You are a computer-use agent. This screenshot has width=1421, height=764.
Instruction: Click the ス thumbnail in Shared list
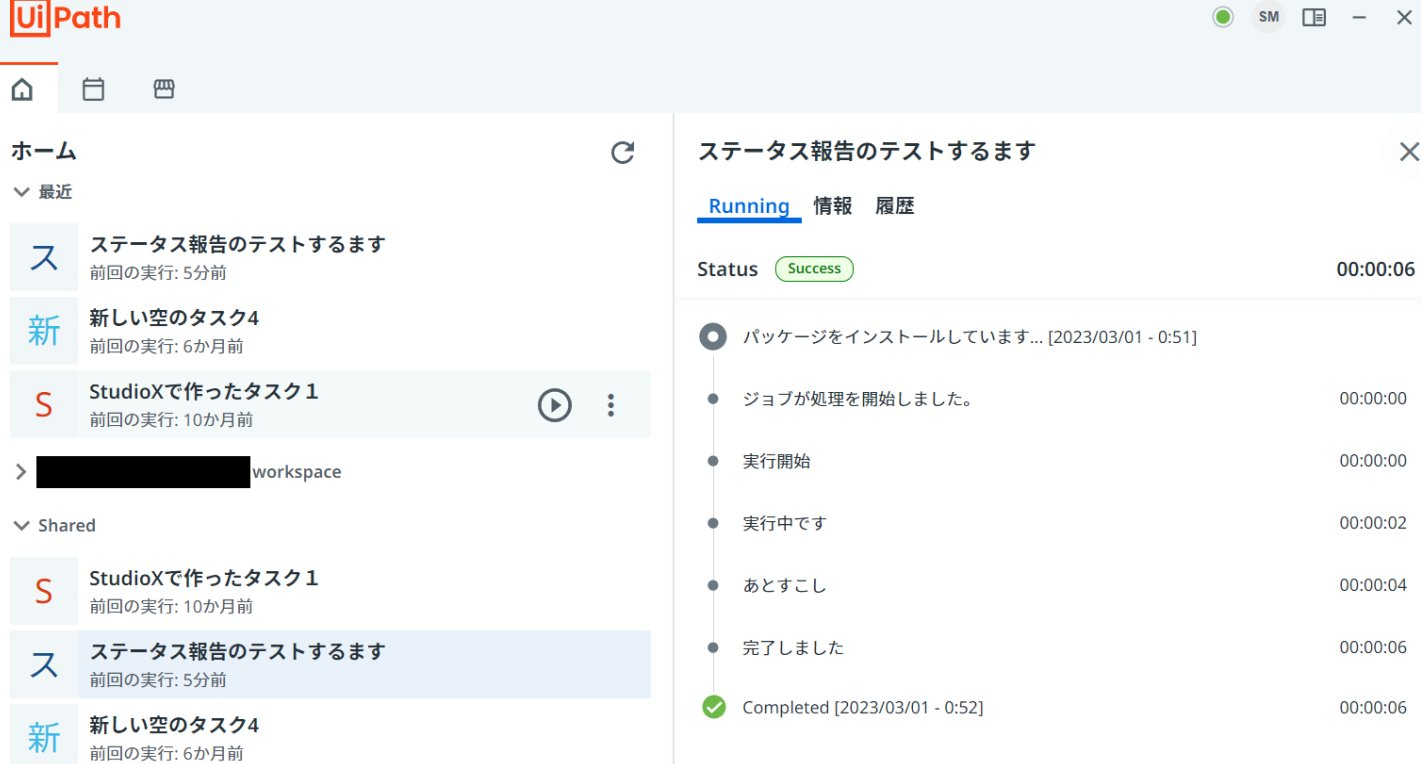click(44, 664)
